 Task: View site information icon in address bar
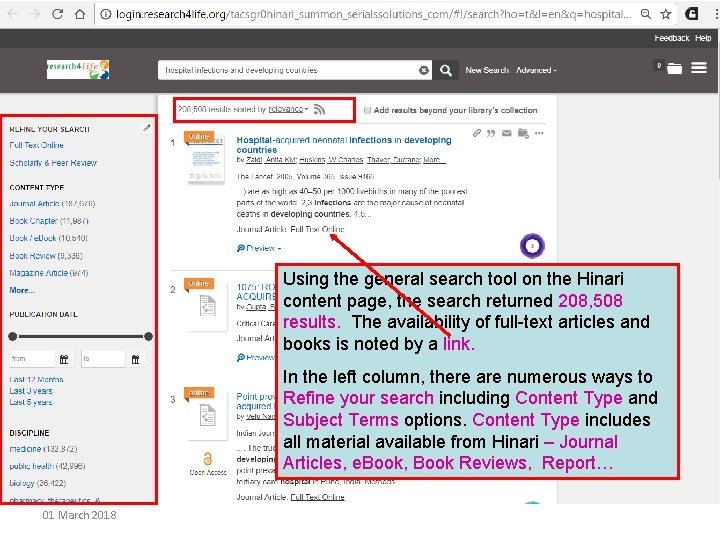coord(106,14)
